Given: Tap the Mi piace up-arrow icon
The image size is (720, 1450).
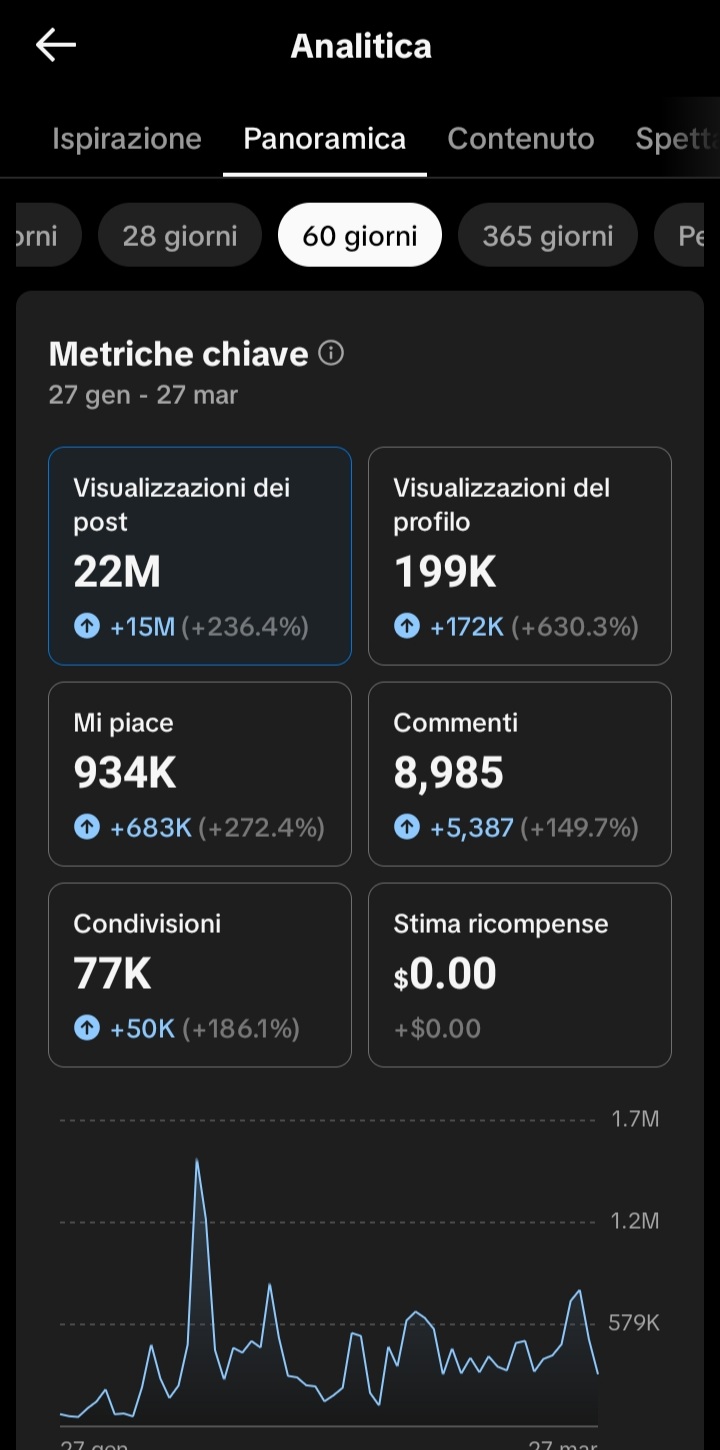Looking at the screenshot, I should point(87,828).
